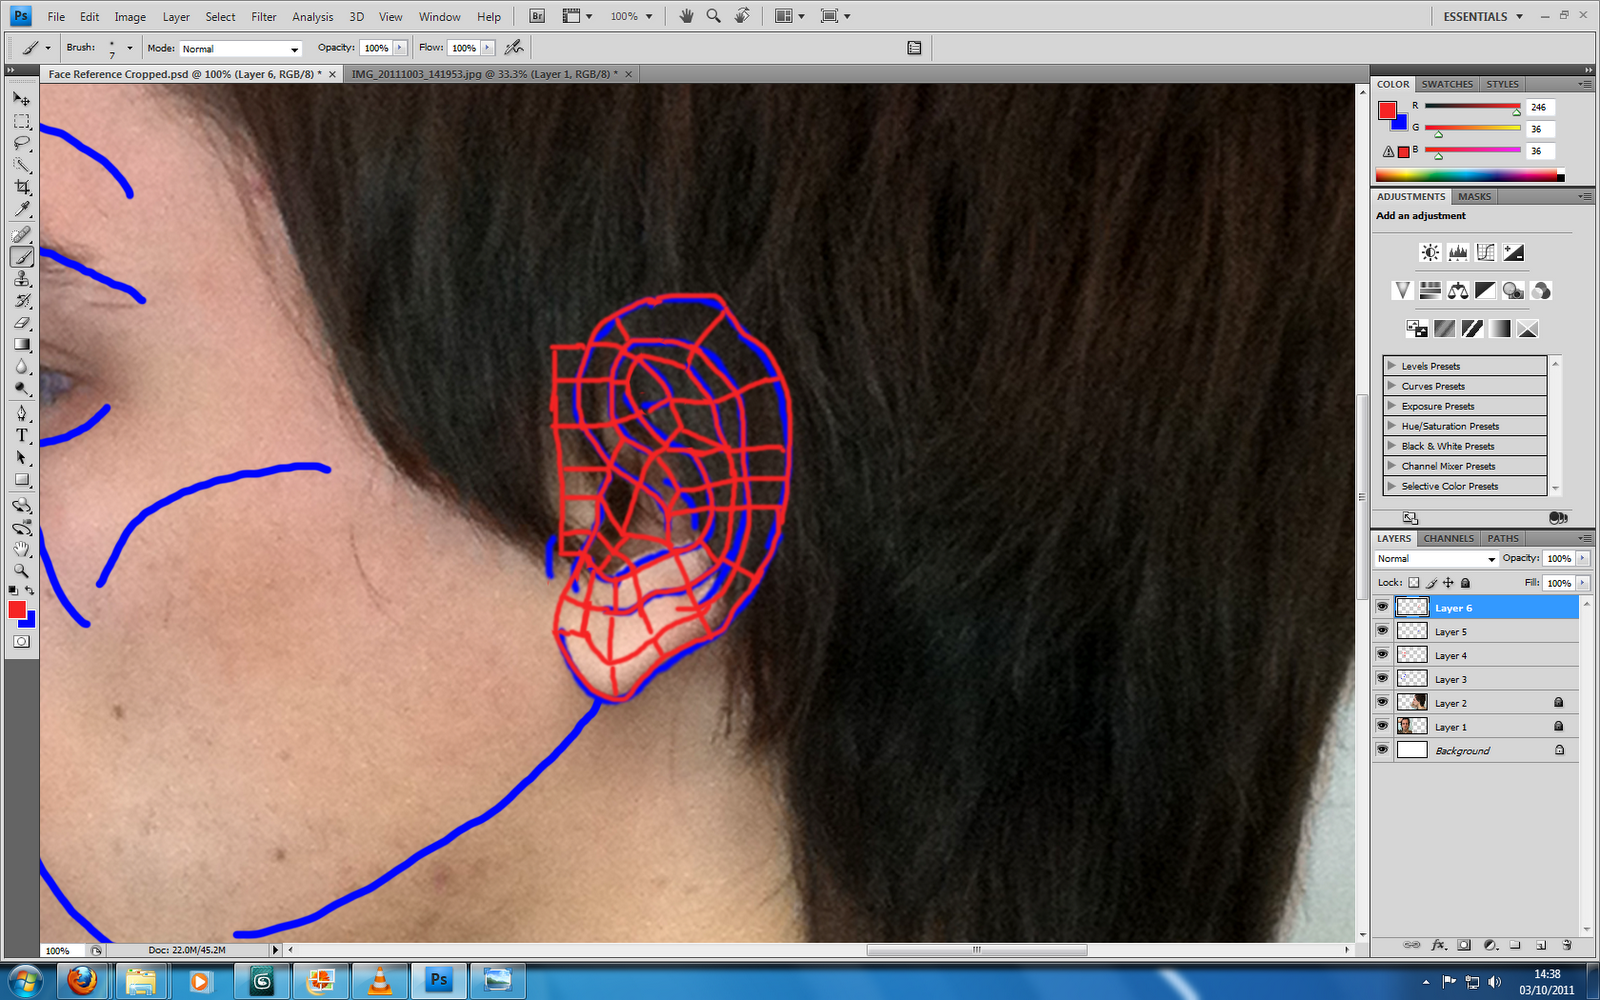Select the Lasso tool
The image size is (1600, 1000).
tap(21, 143)
